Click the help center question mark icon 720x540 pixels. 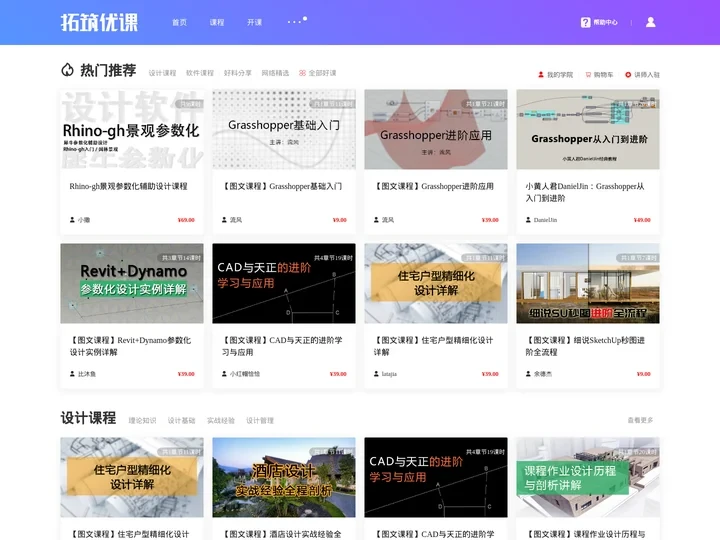pos(585,22)
